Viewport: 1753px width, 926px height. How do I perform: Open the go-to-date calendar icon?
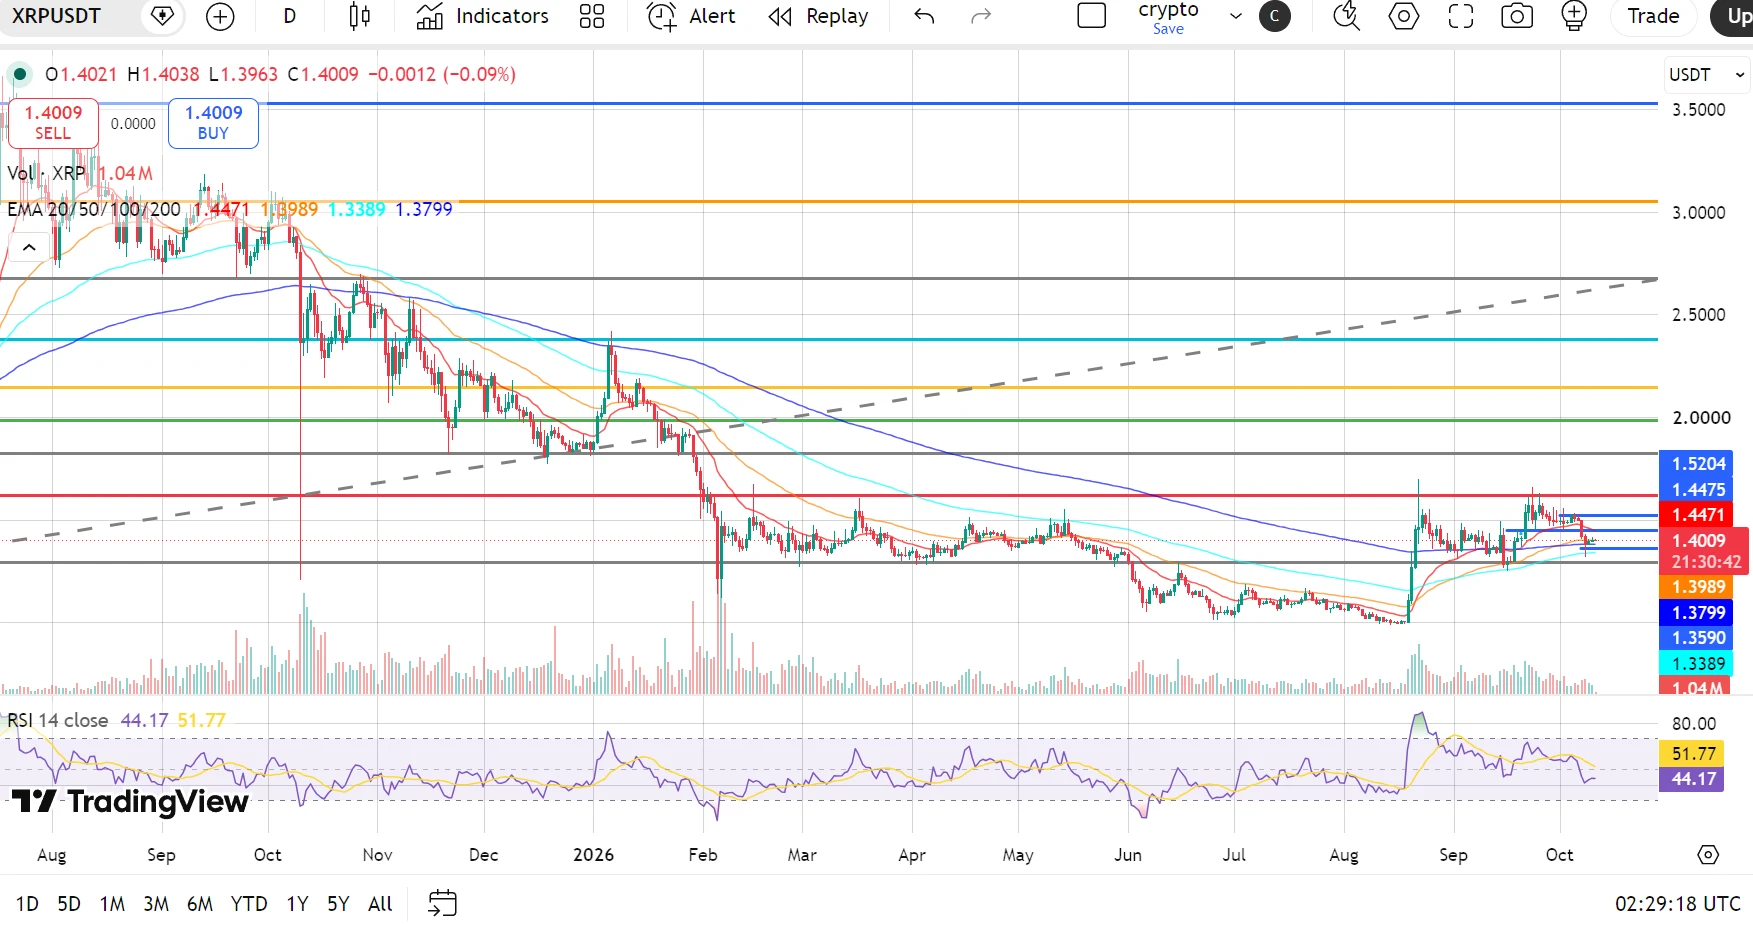[442, 904]
